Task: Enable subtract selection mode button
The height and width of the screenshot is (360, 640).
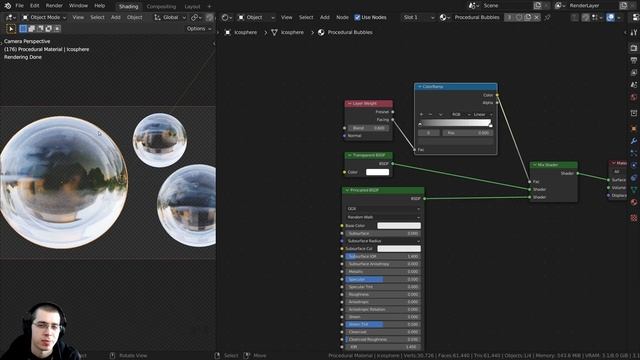Action: pos(40,29)
